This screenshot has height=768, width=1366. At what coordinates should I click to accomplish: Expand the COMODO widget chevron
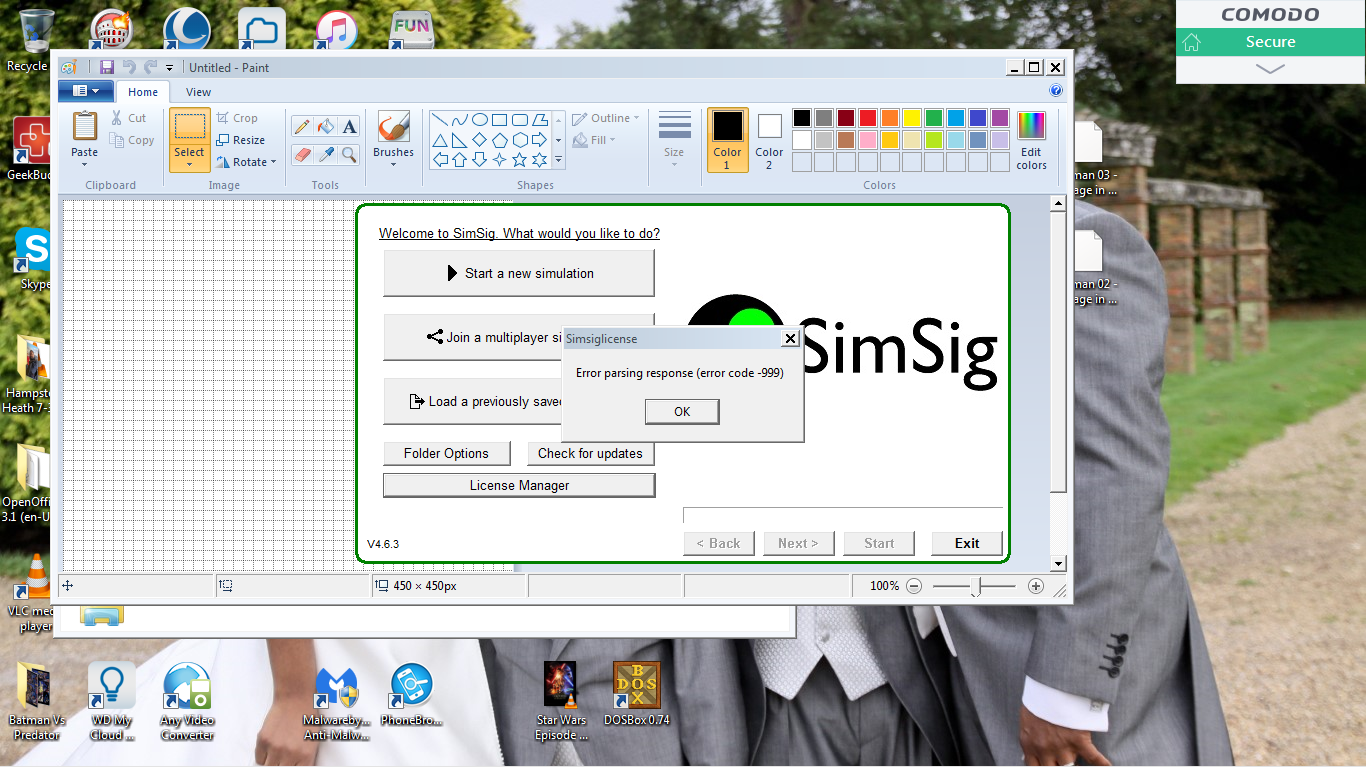[x=1270, y=69]
